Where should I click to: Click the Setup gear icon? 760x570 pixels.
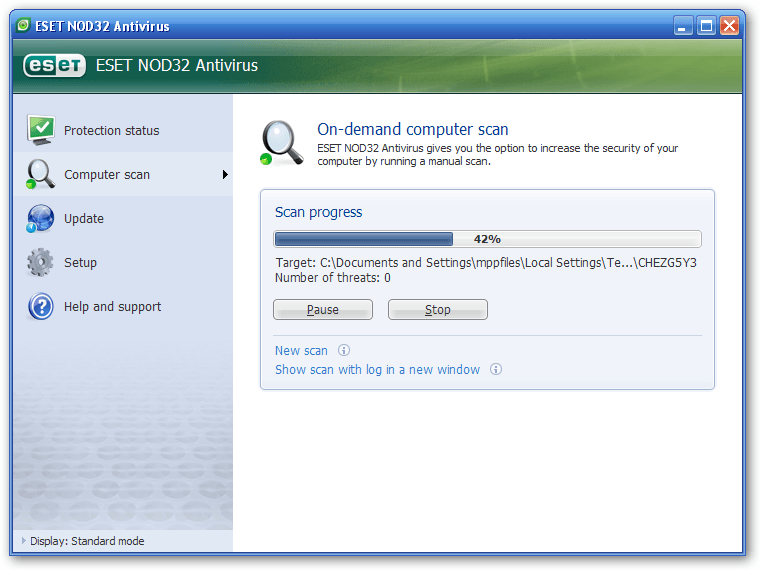40,262
